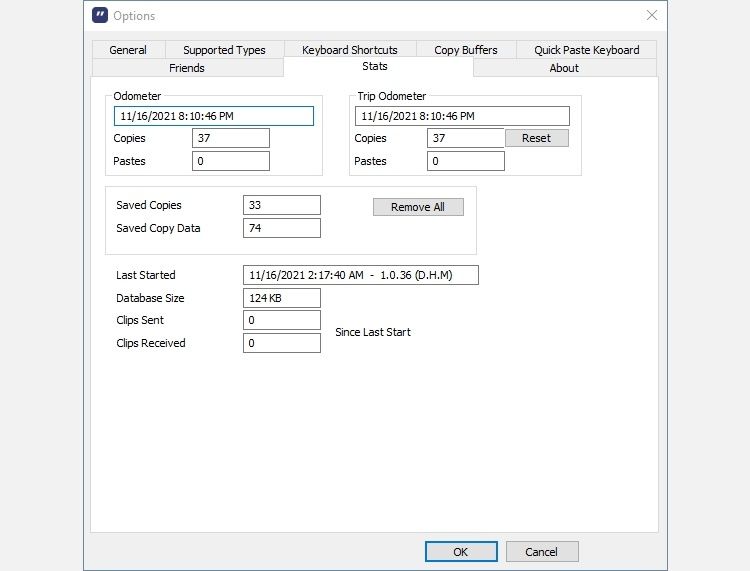This screenshot has height=571, width=750.
Task: Go to Keyboard Shortcuts tab
Action: [350, 50]
